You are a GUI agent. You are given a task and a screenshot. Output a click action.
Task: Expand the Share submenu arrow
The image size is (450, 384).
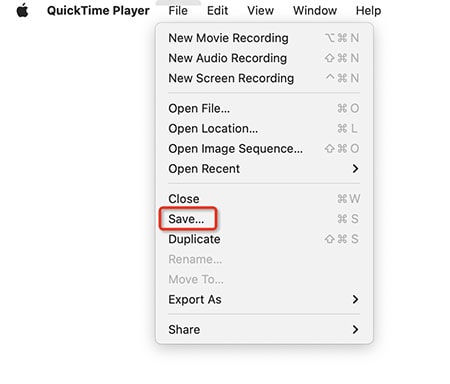point(355,330)
